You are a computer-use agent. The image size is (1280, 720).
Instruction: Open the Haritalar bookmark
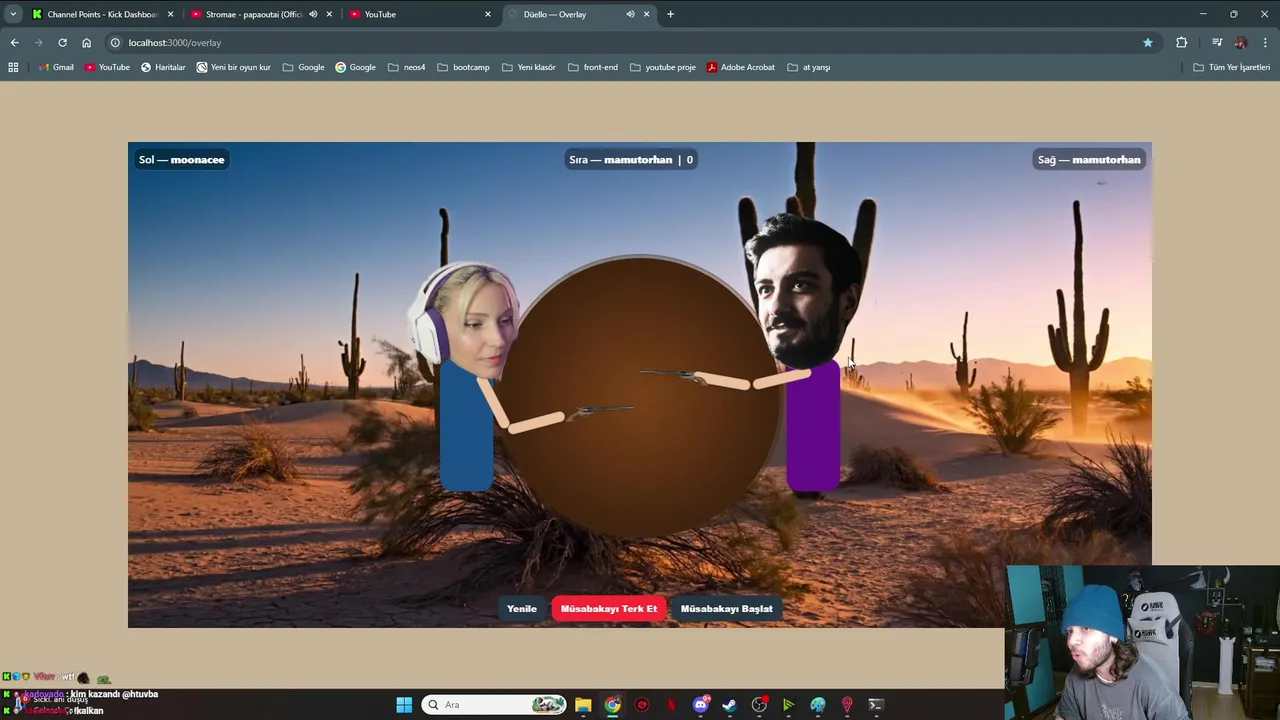[x=163, y=67]
